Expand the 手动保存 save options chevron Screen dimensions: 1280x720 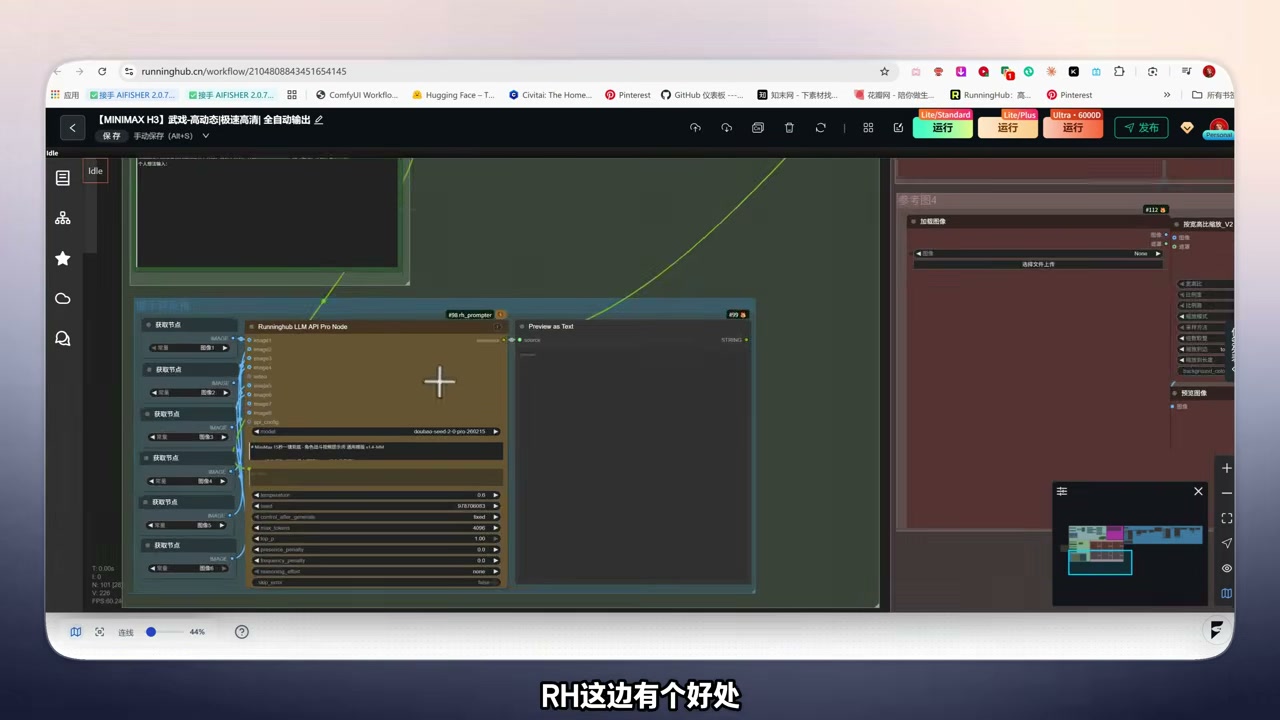click(x=205, y=136)
